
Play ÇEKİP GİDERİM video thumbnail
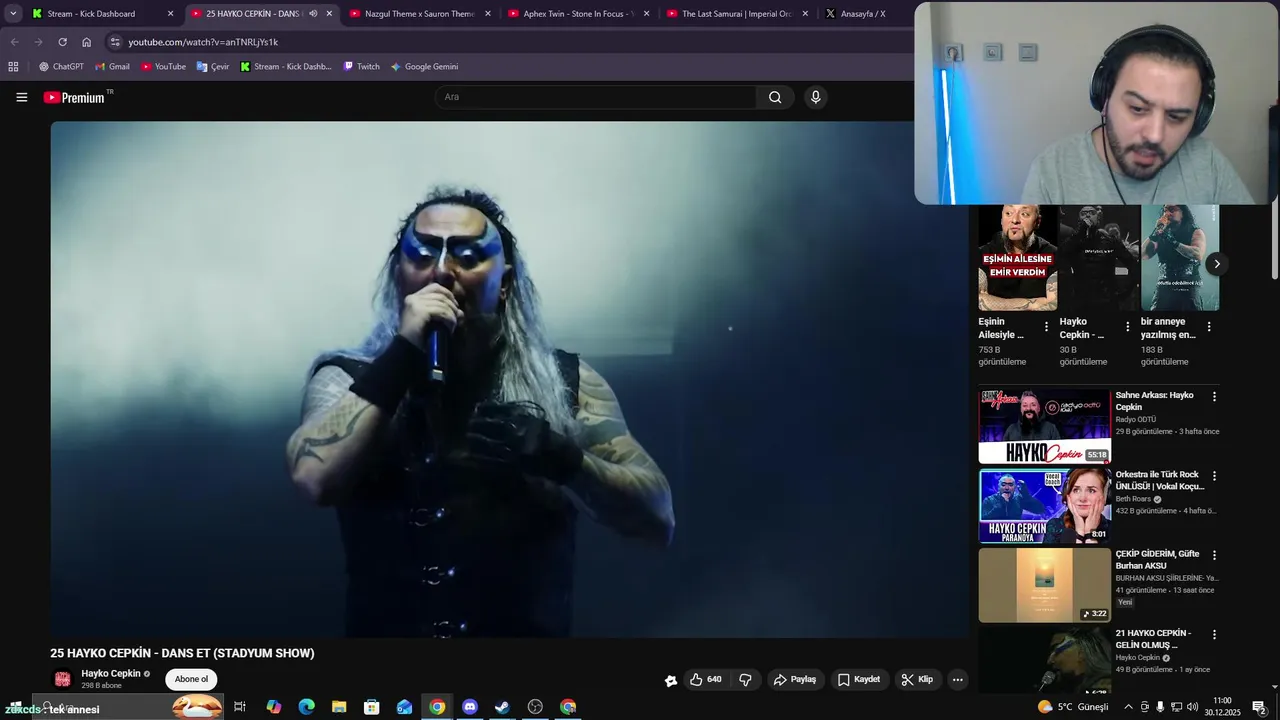click(x=1044, y=585)
